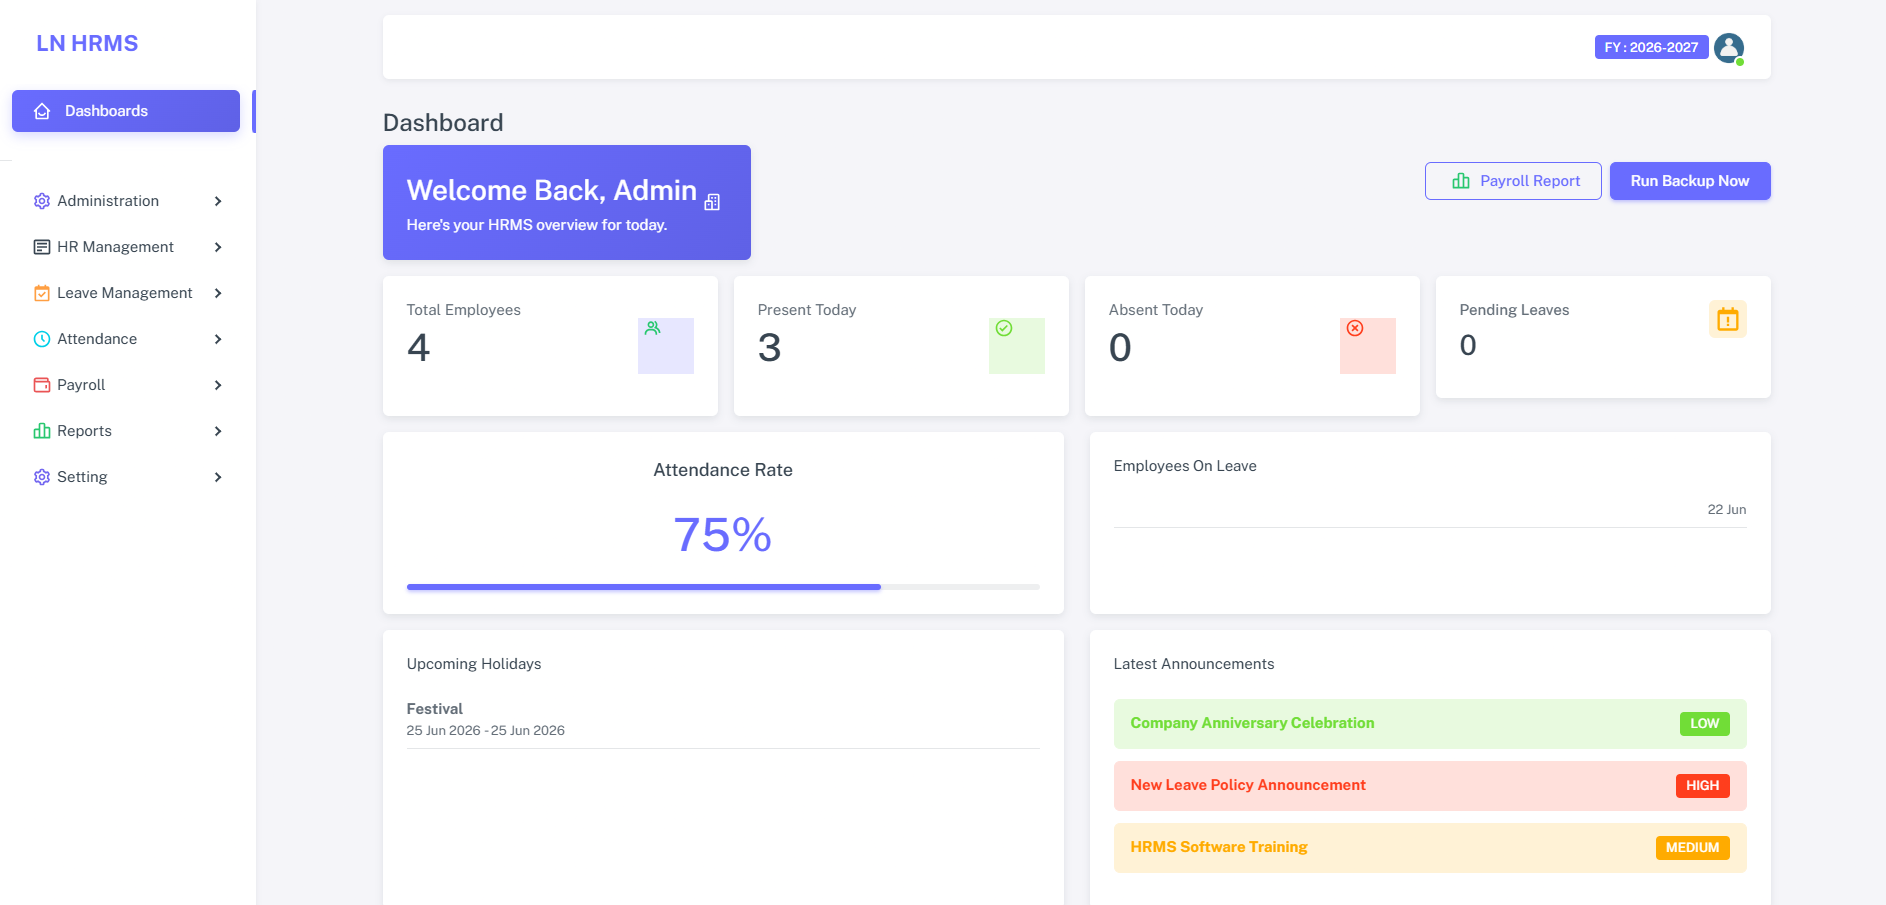Viewport: 1886px width, 905px height.
Task: Click the Payroll Report button
Action: click(x=1513, y=181)
